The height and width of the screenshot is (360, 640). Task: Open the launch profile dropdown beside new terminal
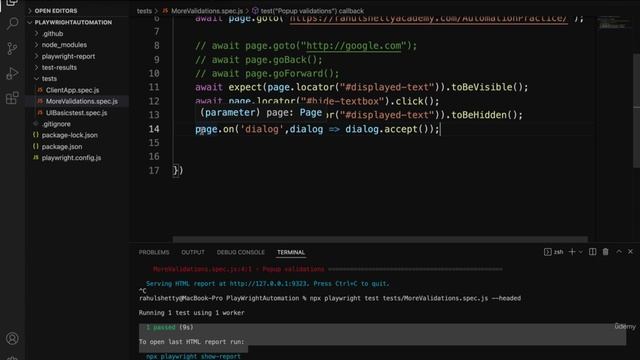pyautogui.click(x=581, y=252)
